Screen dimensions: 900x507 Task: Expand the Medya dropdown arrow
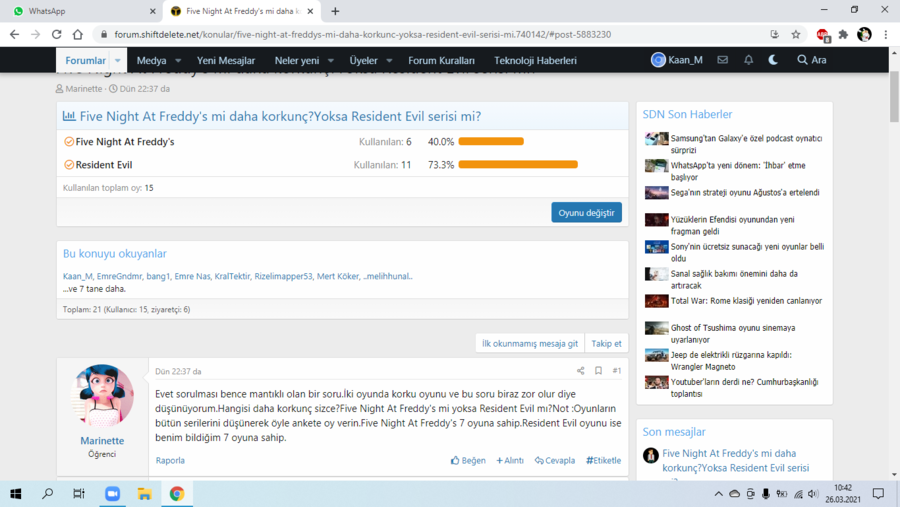click(x=178, y=60)
